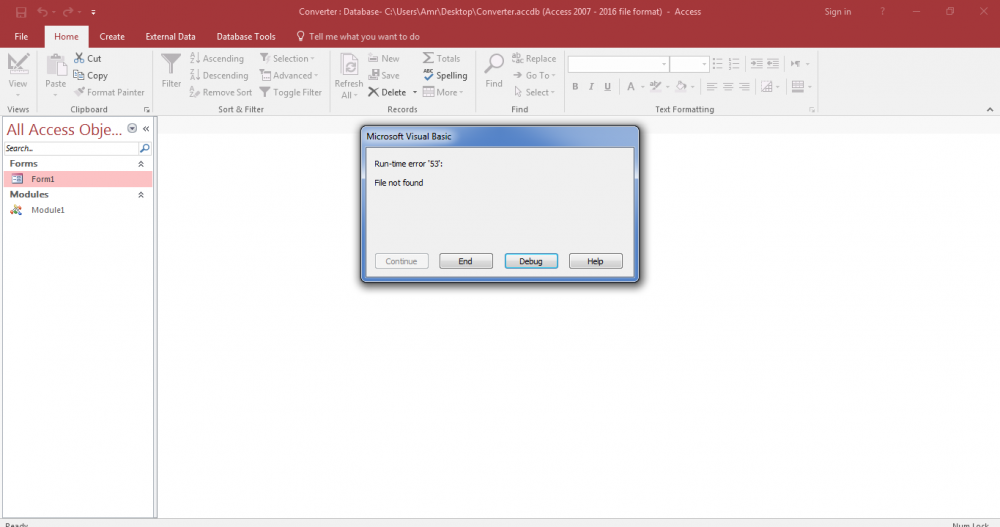Toggle Italic text formatting
Viewport: 1000px width, 527px height.
click(x=592, y=87)
